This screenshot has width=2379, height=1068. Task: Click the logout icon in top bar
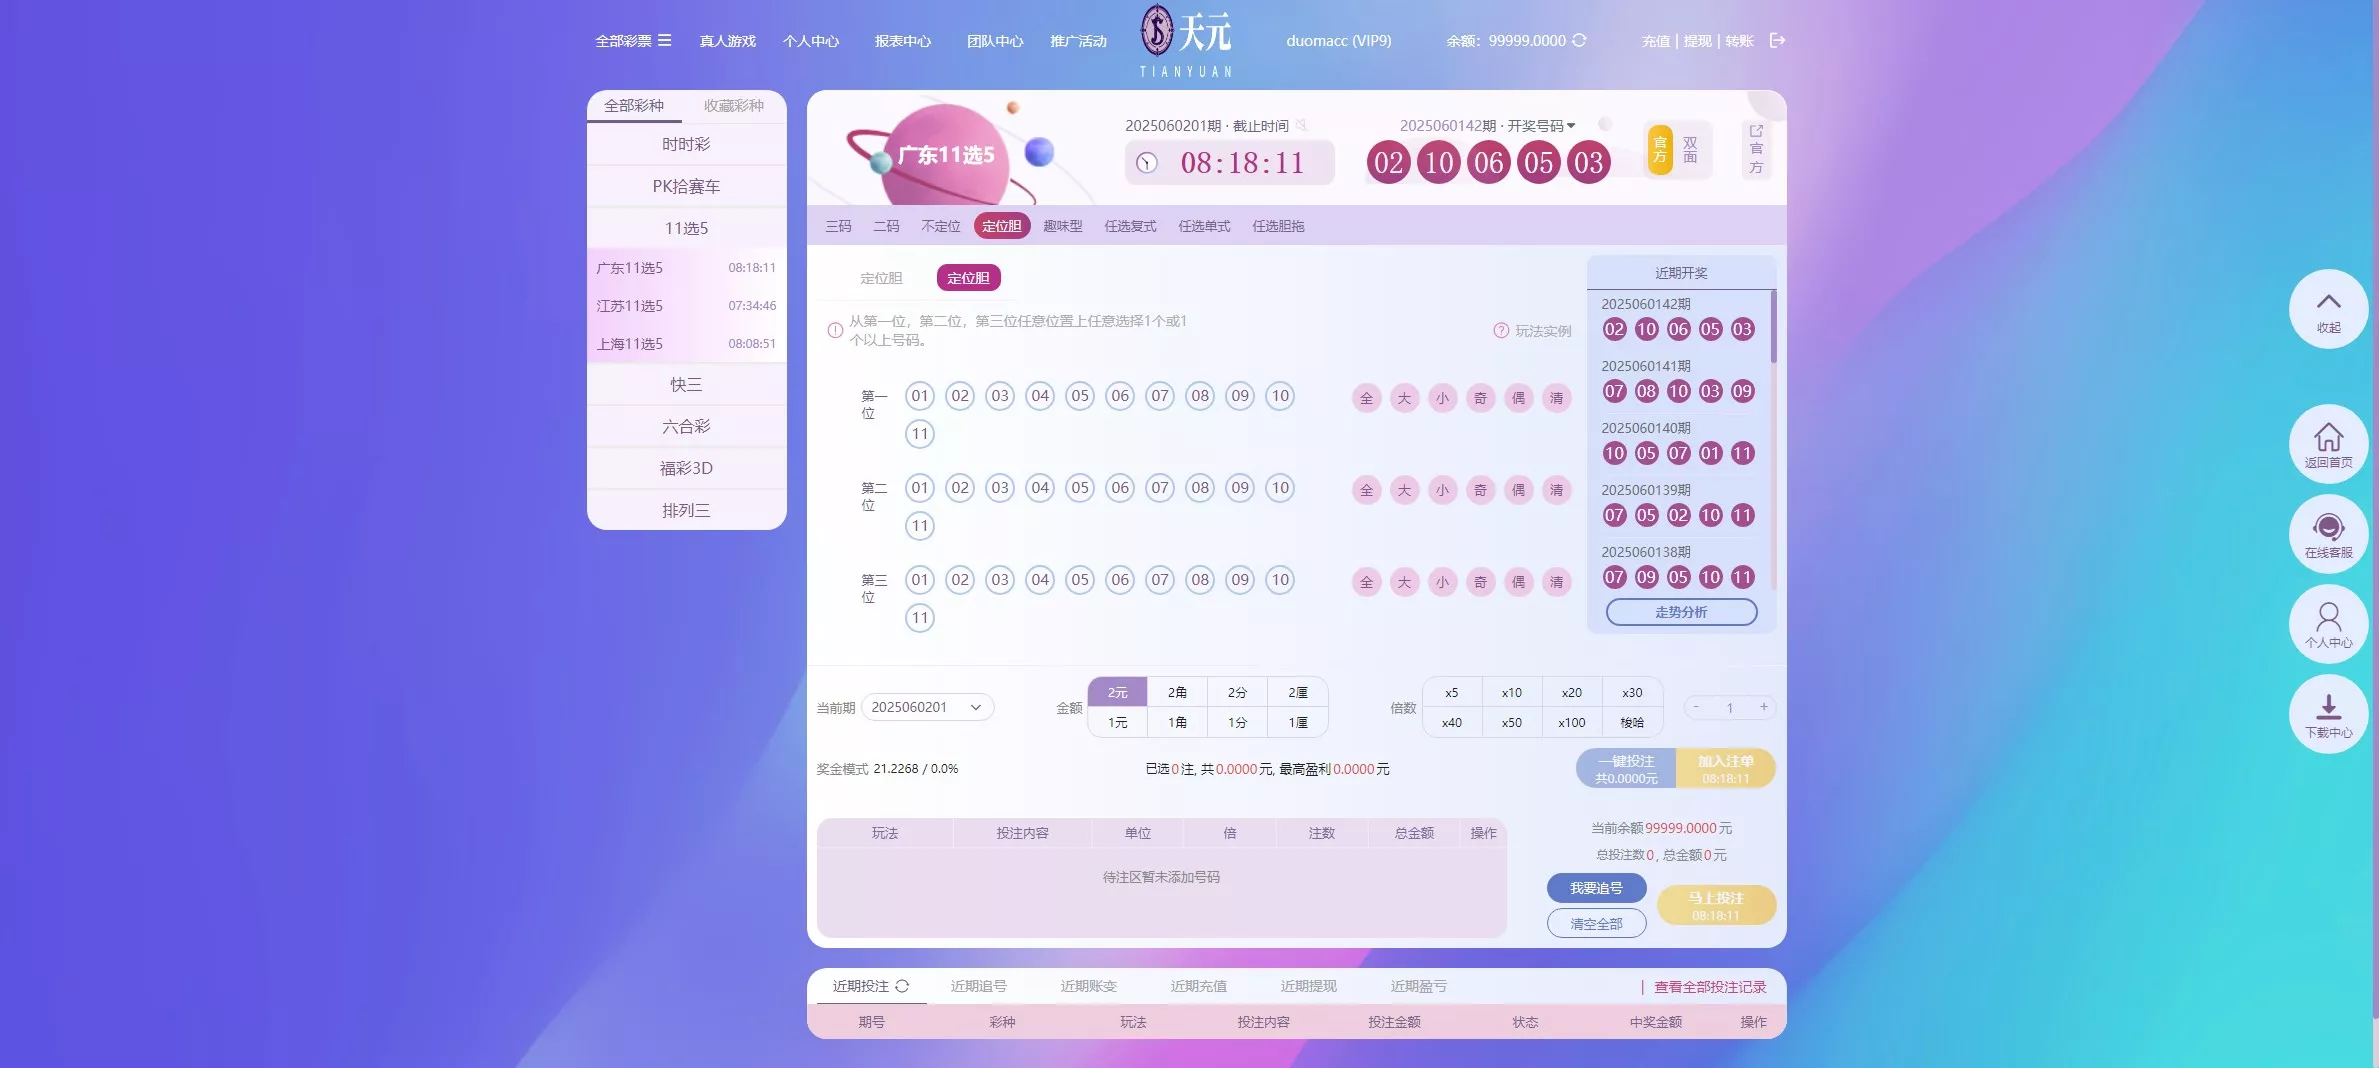pyautogui.click(x=1778, y=41)
